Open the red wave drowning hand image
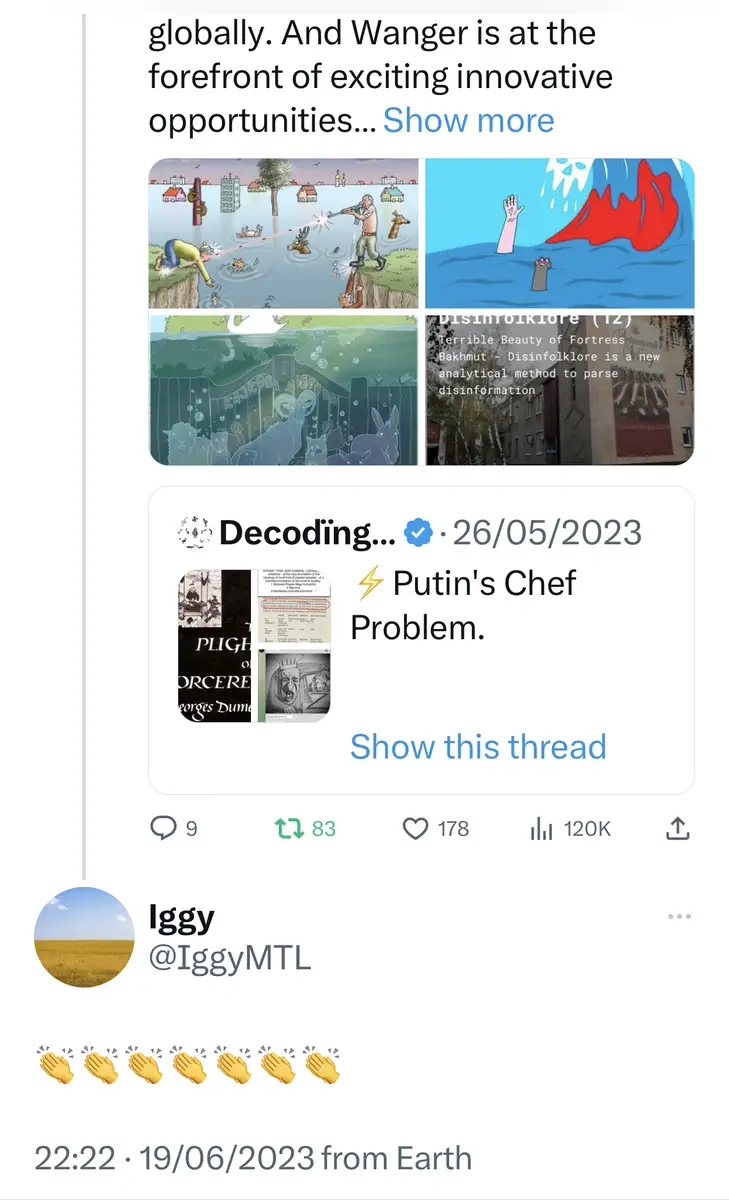Screen dimensions: 729x1200 click(x=559, y=233)
